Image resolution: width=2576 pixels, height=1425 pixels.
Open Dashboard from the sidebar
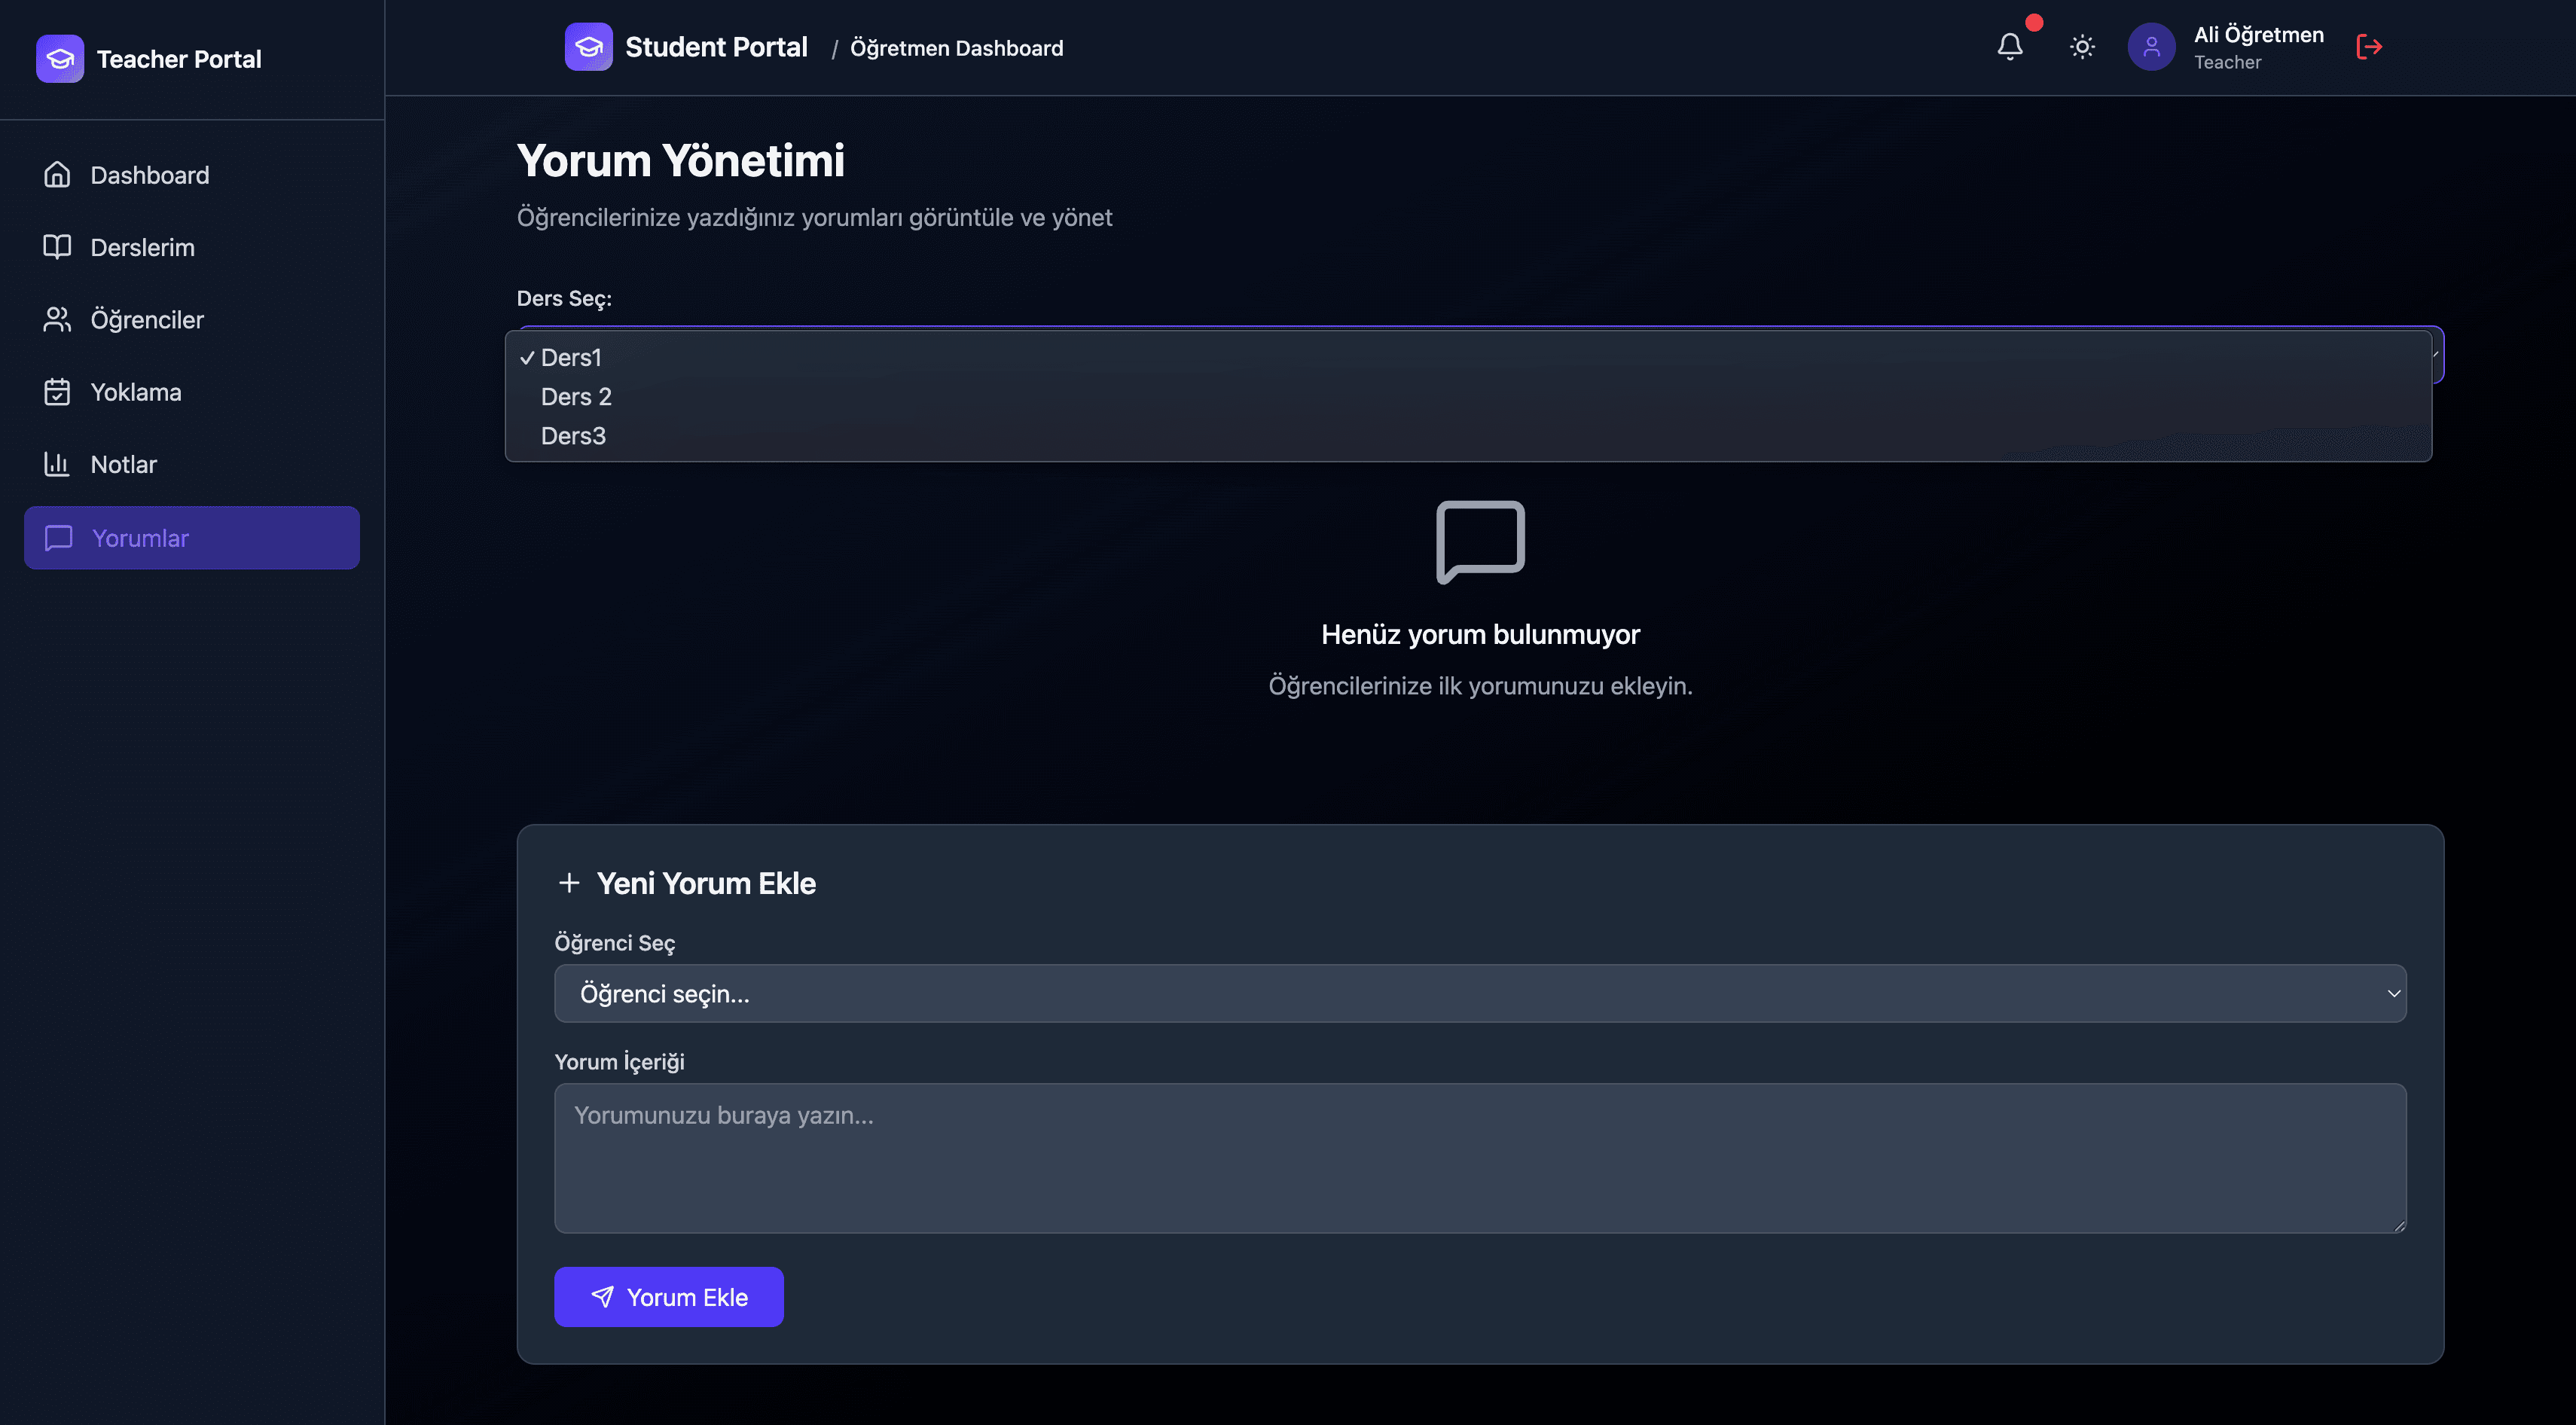[x=150, y=175]
